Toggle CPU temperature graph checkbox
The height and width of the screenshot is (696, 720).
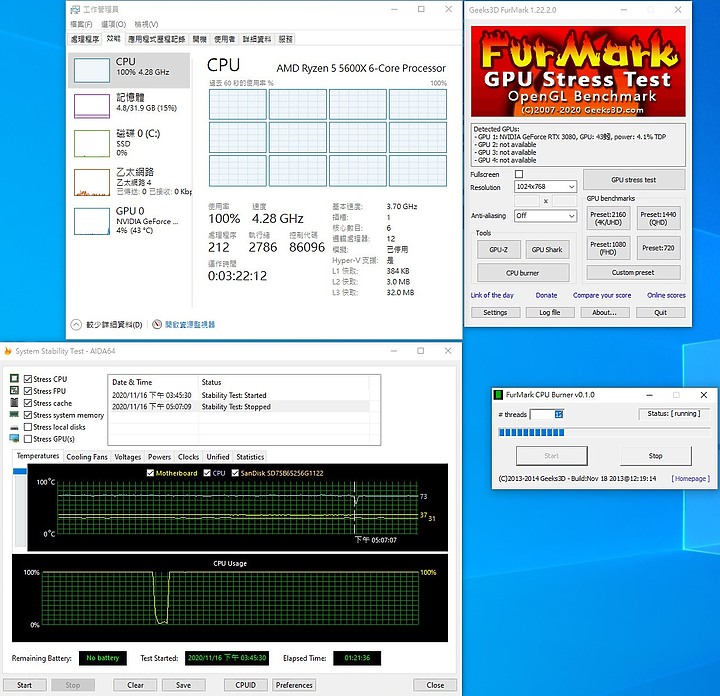pos(207,473)
